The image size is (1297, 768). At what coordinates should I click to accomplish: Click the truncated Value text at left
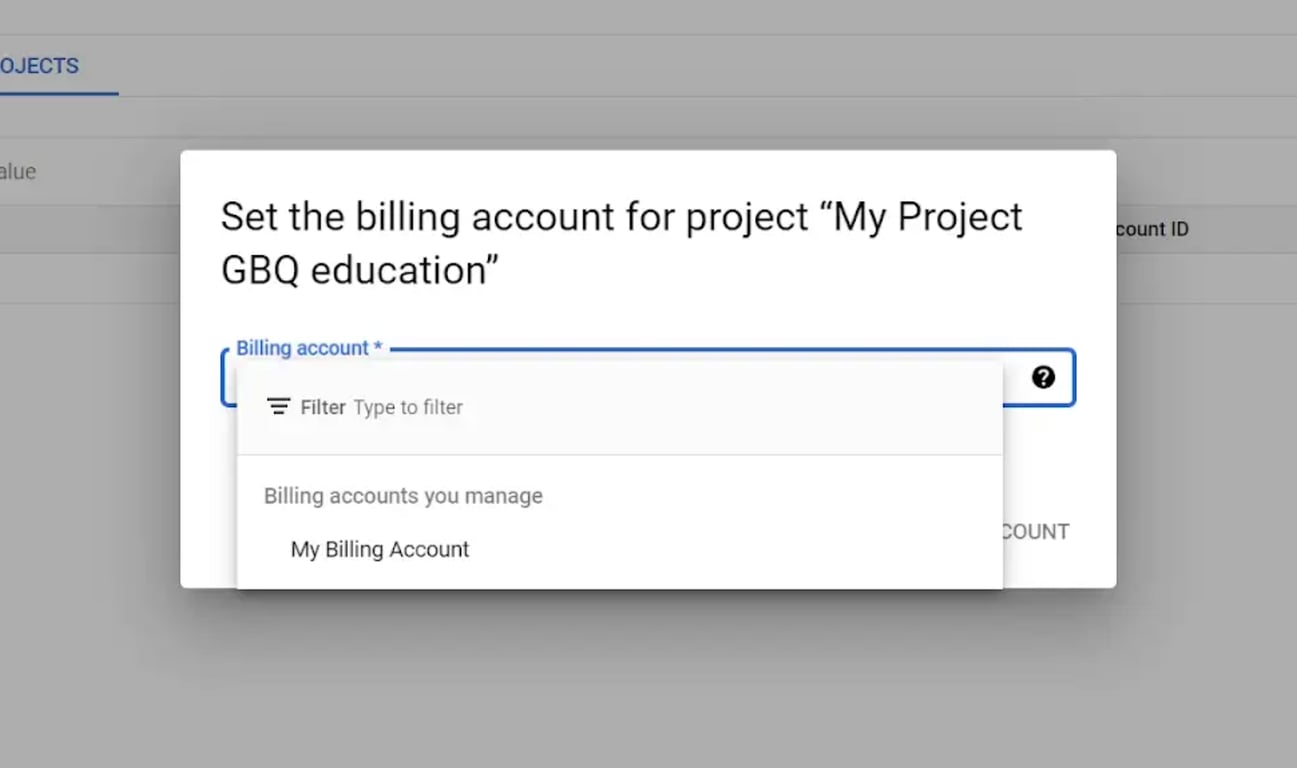pyautogui.click(x=18, y=171)
